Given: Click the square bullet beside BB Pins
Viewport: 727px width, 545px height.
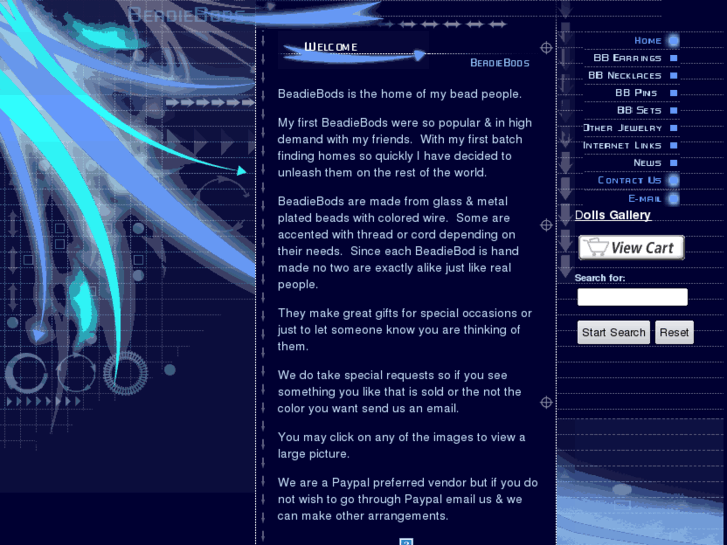Looking at the screenshot, I should point(674,93).
